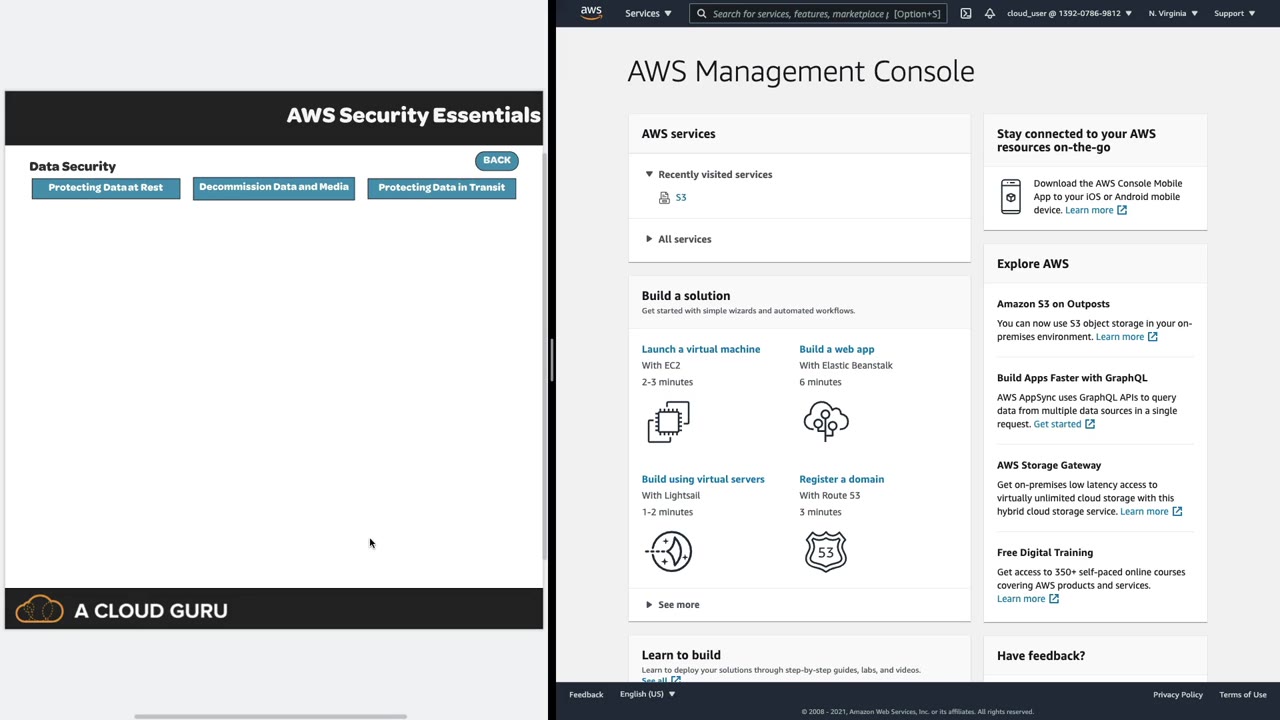Click the AWS logo home icon
Viewport: 1280px width, 720px height.
tap(591, 13)
